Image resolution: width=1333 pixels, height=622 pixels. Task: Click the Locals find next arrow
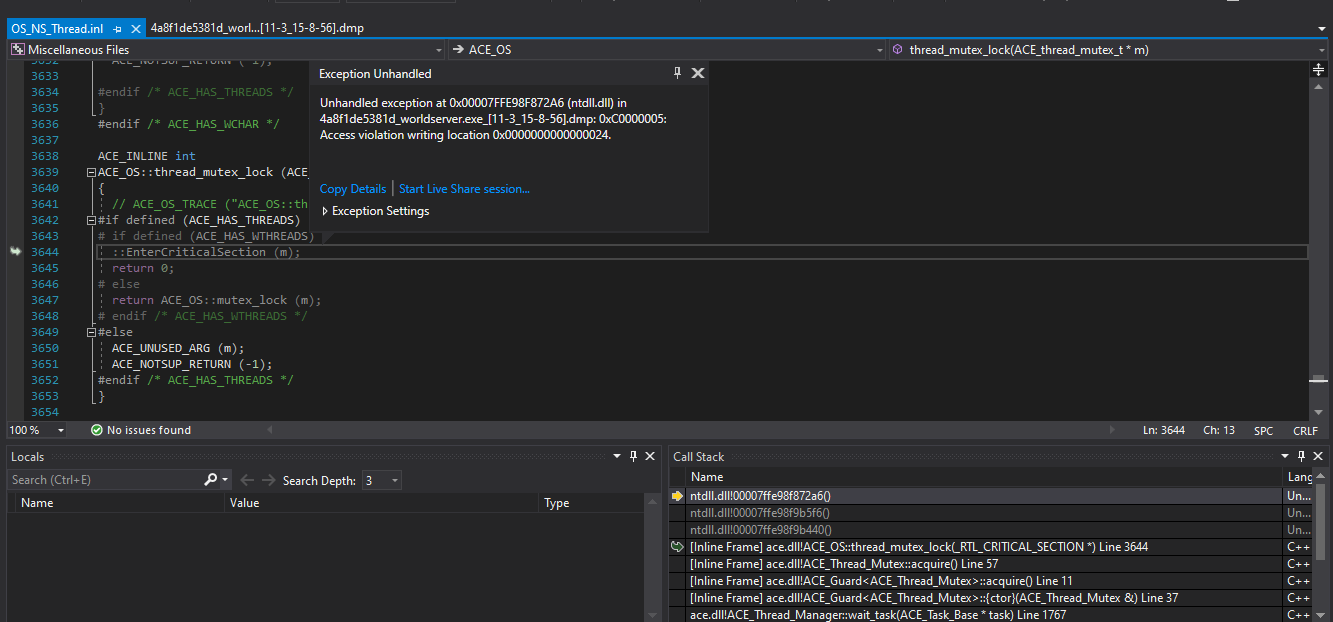269,480
